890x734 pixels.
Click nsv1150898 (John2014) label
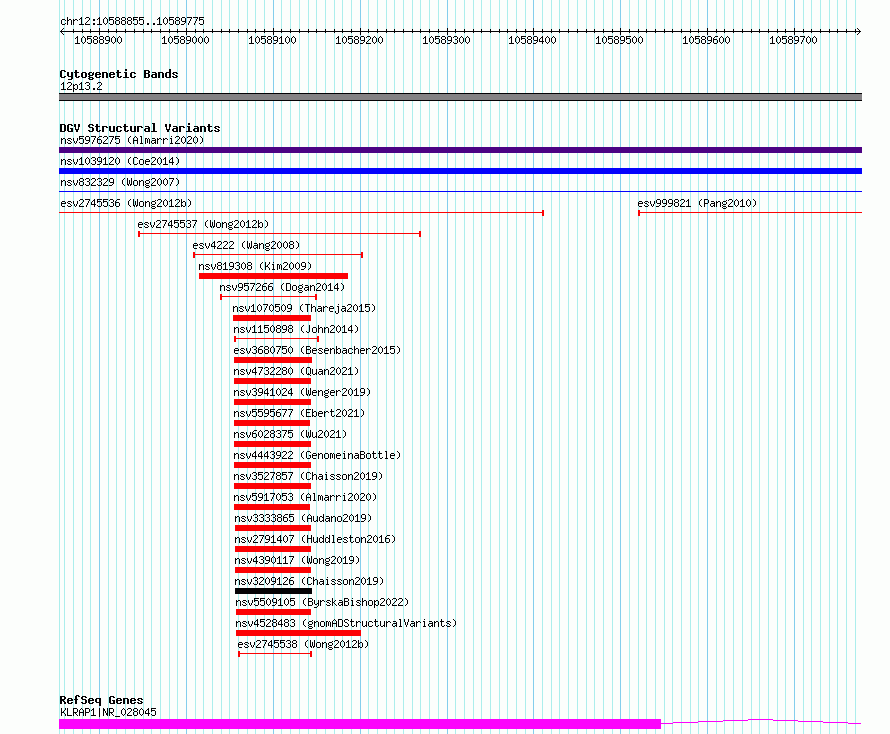[296, 329]
